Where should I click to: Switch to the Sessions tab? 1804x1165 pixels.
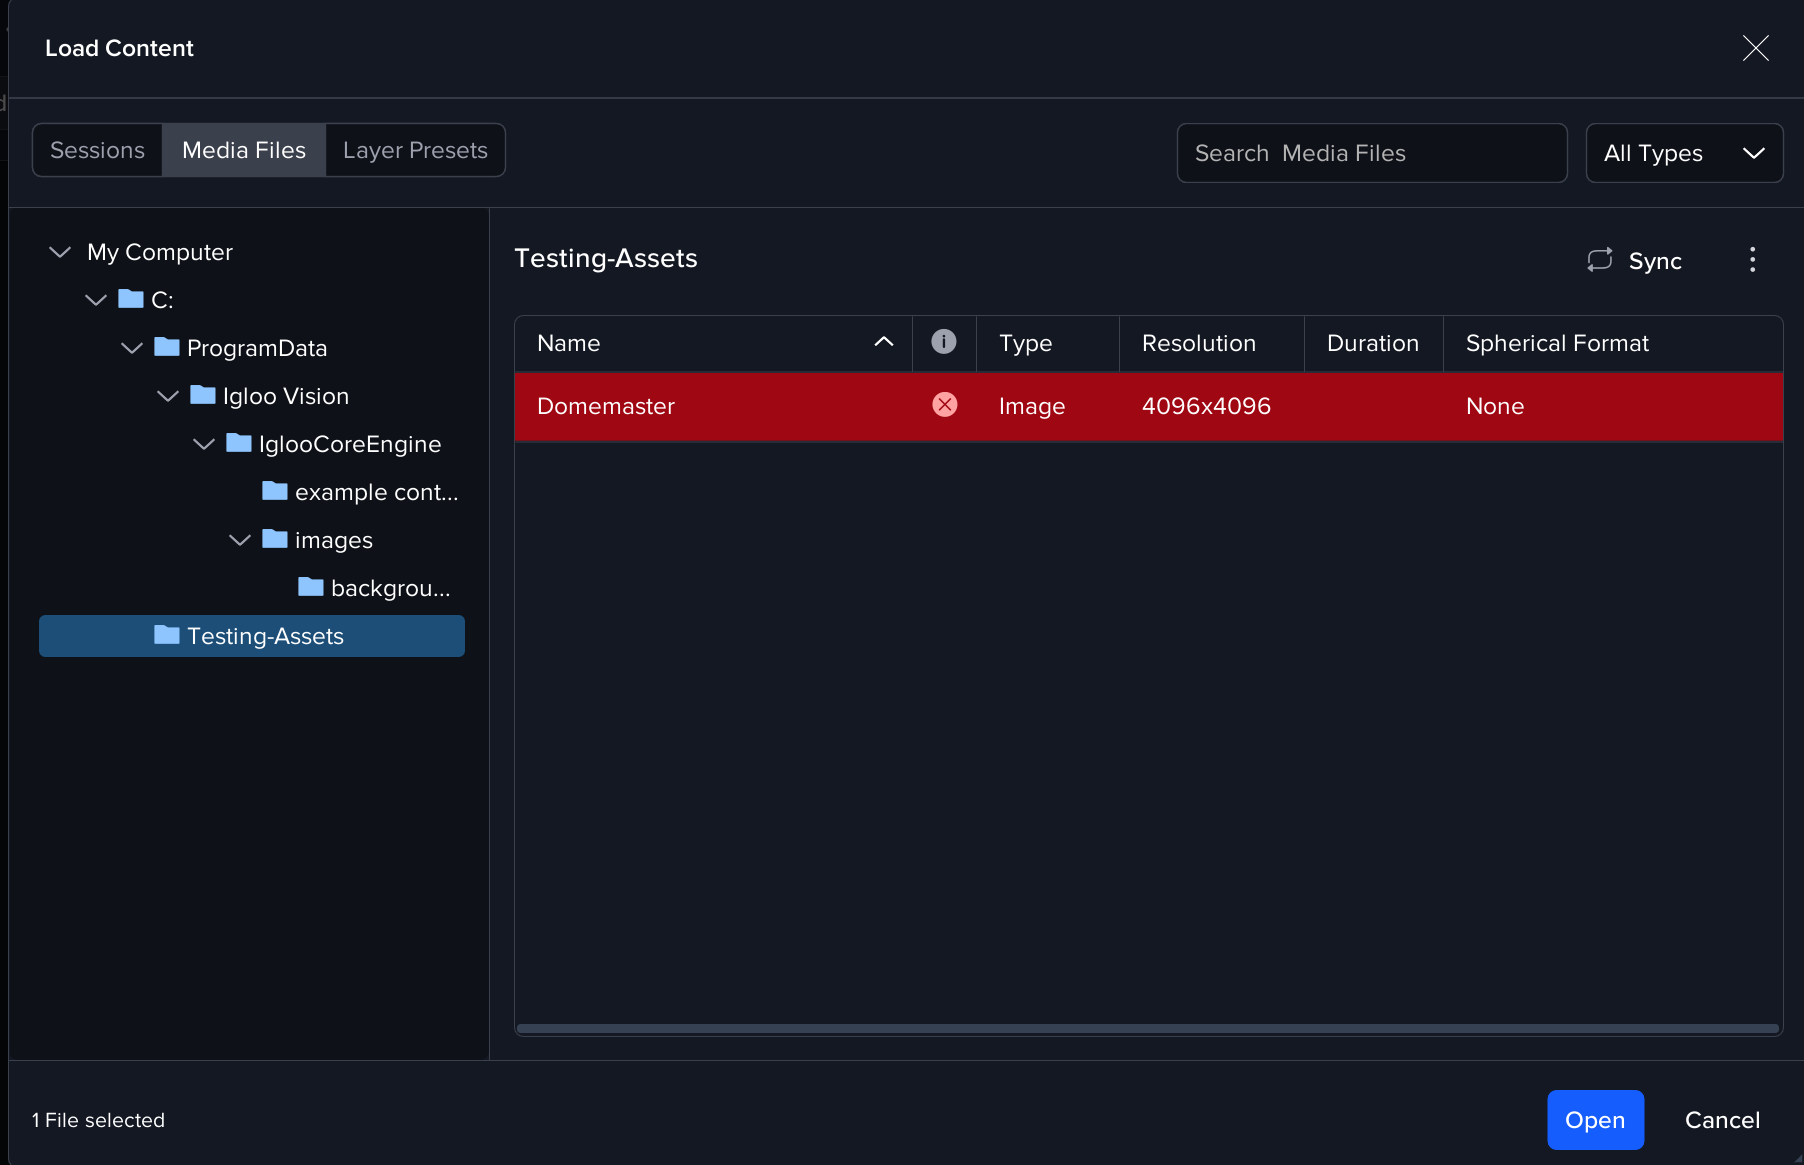tap(97, 150)
